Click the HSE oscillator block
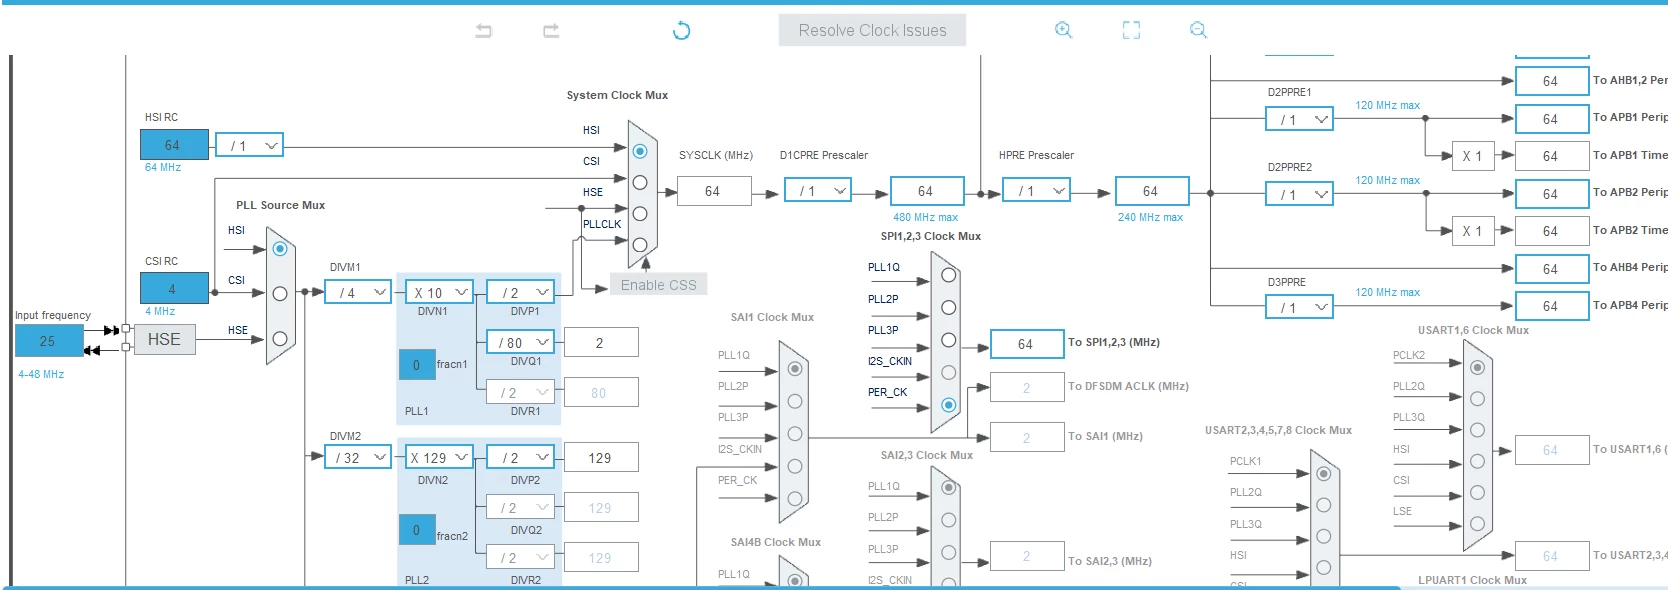Image resolution: width=1668 pixels, height=590 pixels. click(x=164, y=339)
